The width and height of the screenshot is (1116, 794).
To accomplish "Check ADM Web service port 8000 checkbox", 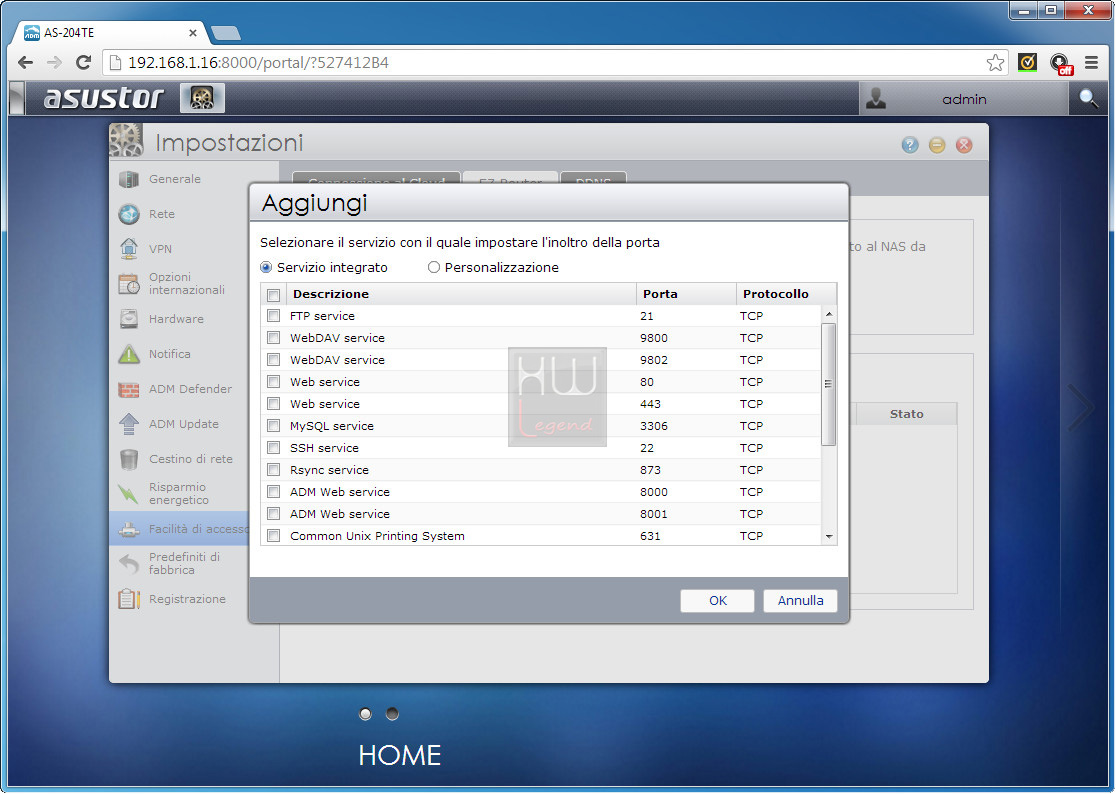I will 273,492.
